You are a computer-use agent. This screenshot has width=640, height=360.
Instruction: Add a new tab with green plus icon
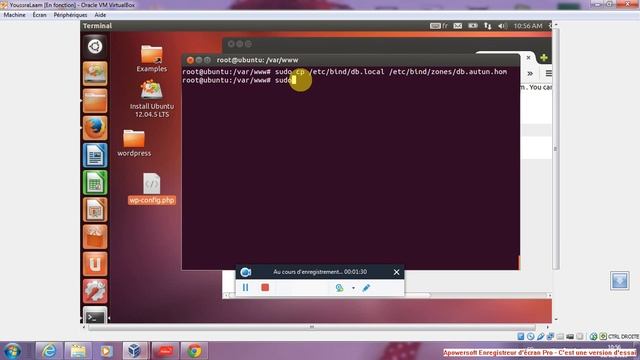pos(544,58)
